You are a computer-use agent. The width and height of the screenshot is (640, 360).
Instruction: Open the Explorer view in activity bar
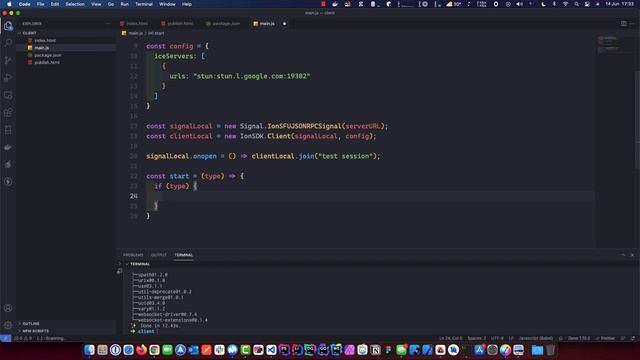click(x=8, y=26)
